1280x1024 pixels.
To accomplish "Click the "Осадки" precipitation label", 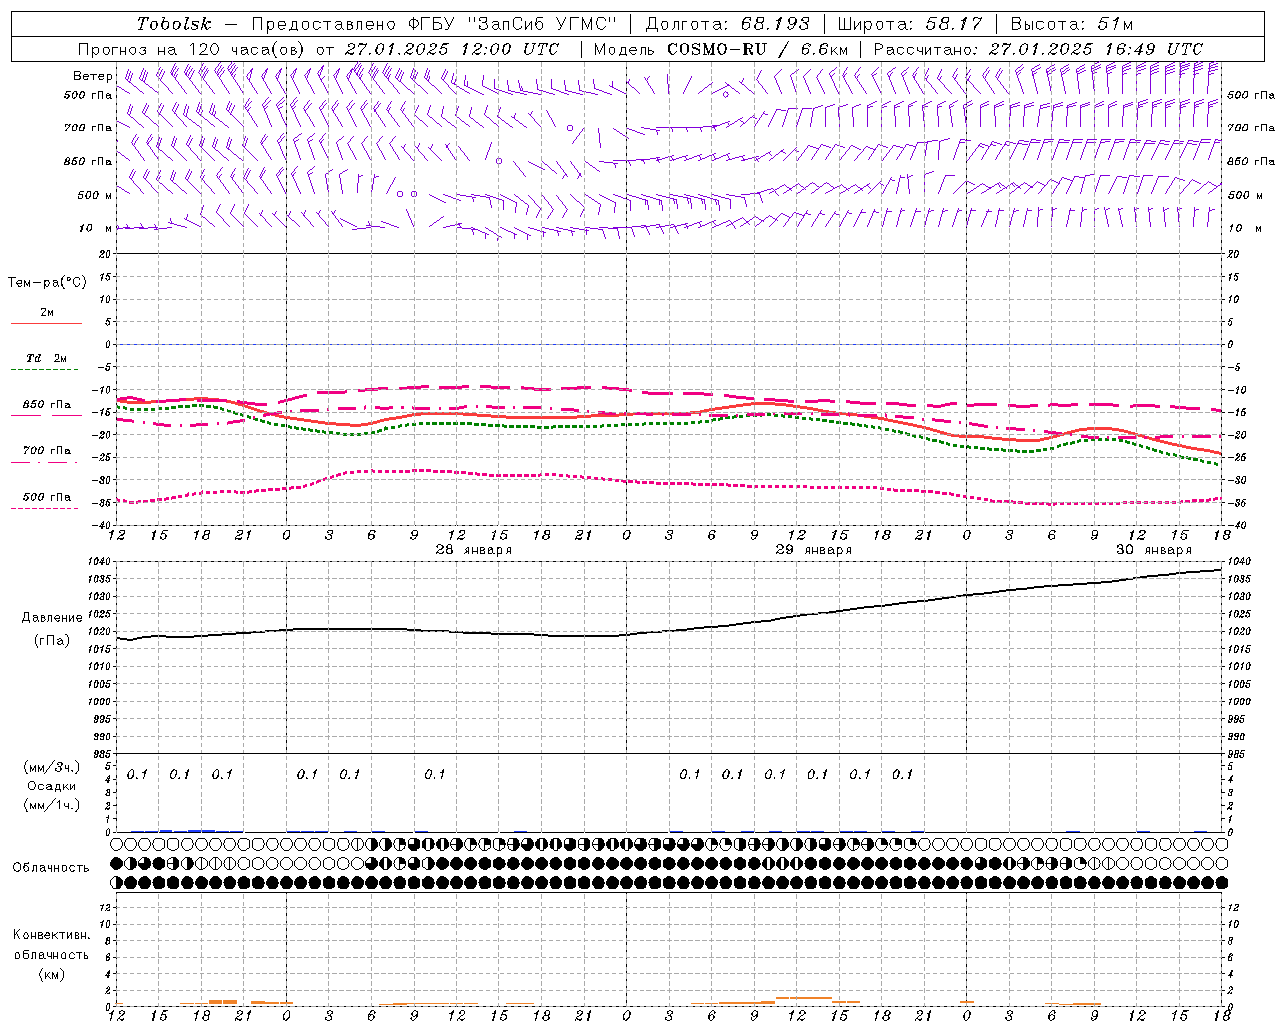I will point(52,786).
